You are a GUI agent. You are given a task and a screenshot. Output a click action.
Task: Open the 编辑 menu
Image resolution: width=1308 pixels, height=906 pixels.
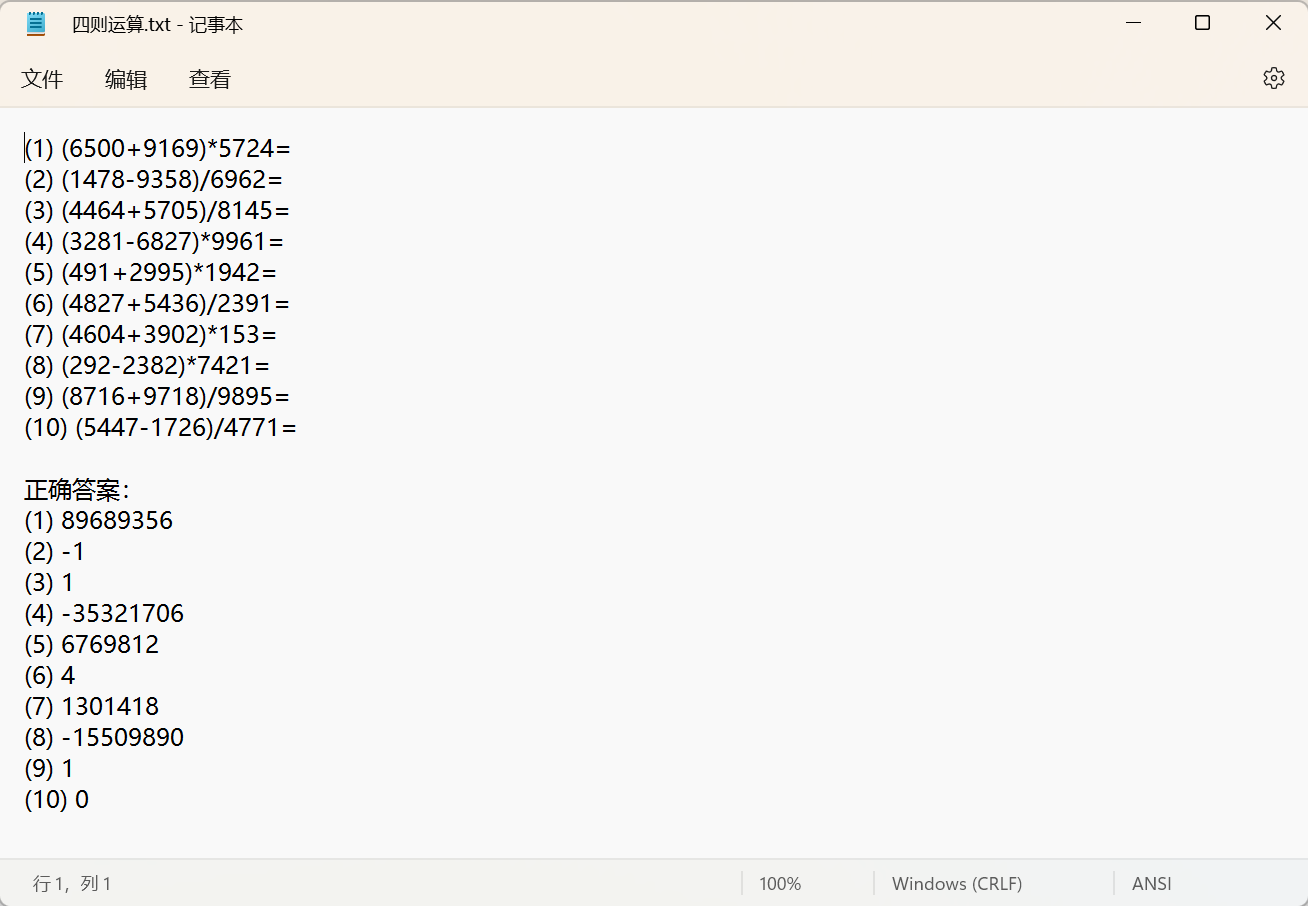pyautogui.click(x=126, y=79)
